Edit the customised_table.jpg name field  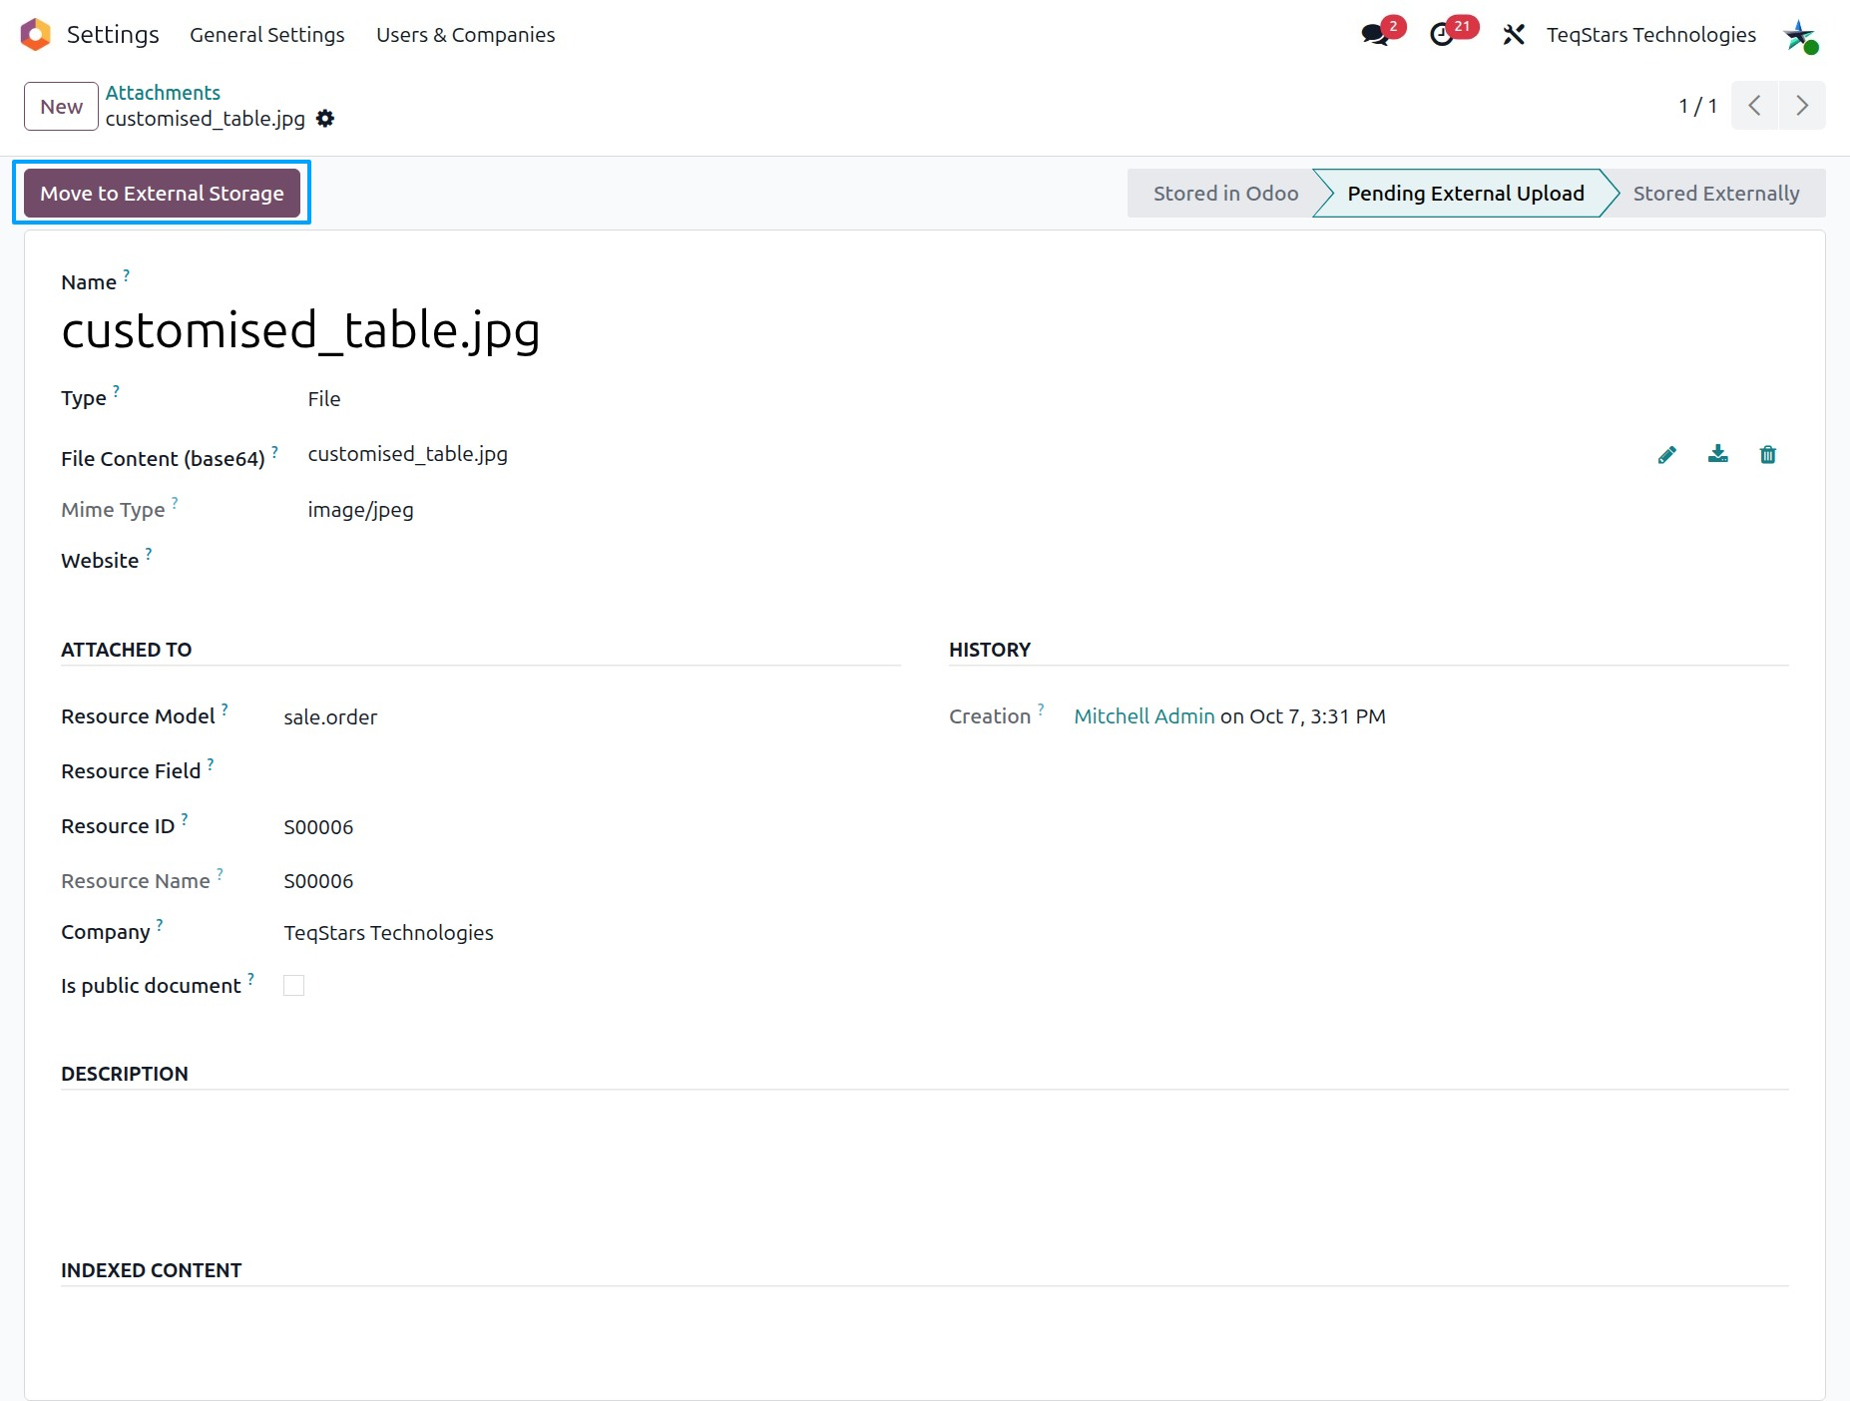click(301, 330)
